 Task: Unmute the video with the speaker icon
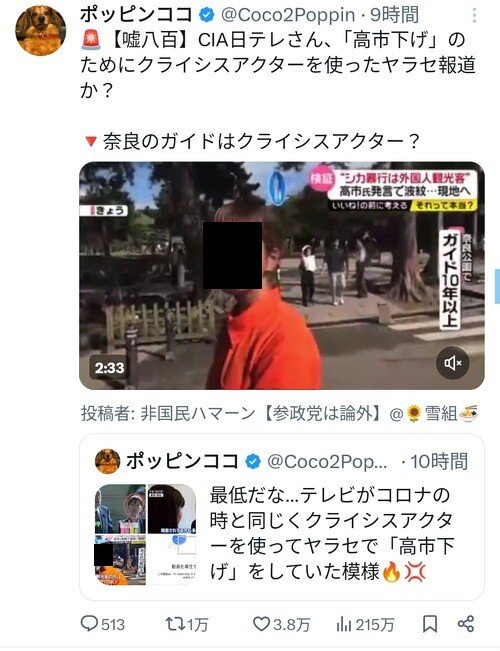[x=453, y=363]
